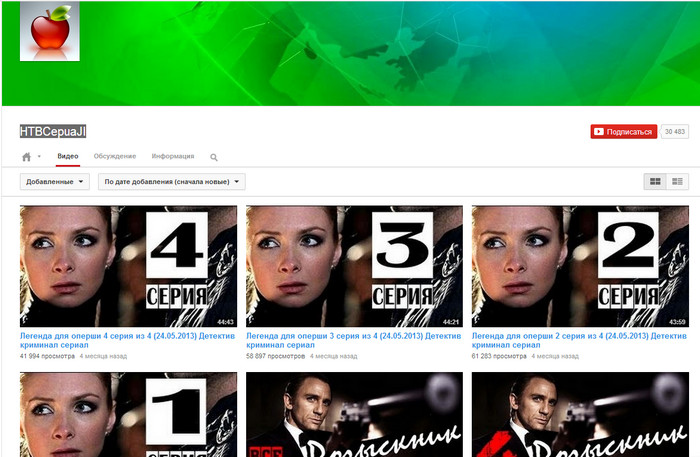The image size is (700, 457).
Task: Click the 44:21 duration badge
Action: click(451, 322)
